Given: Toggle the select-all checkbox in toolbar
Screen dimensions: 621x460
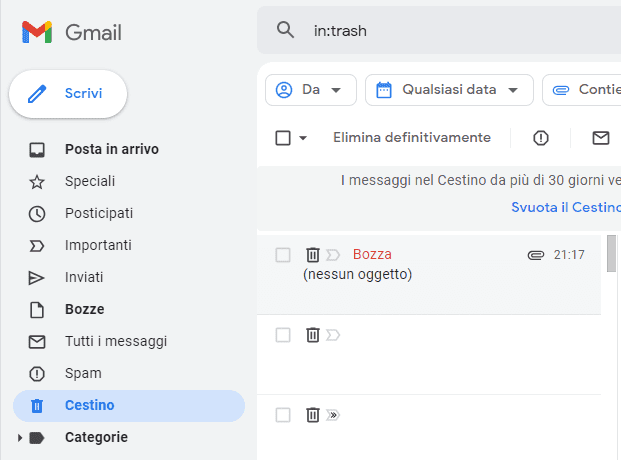Looking at the screenshot, I should click(283, 138).
